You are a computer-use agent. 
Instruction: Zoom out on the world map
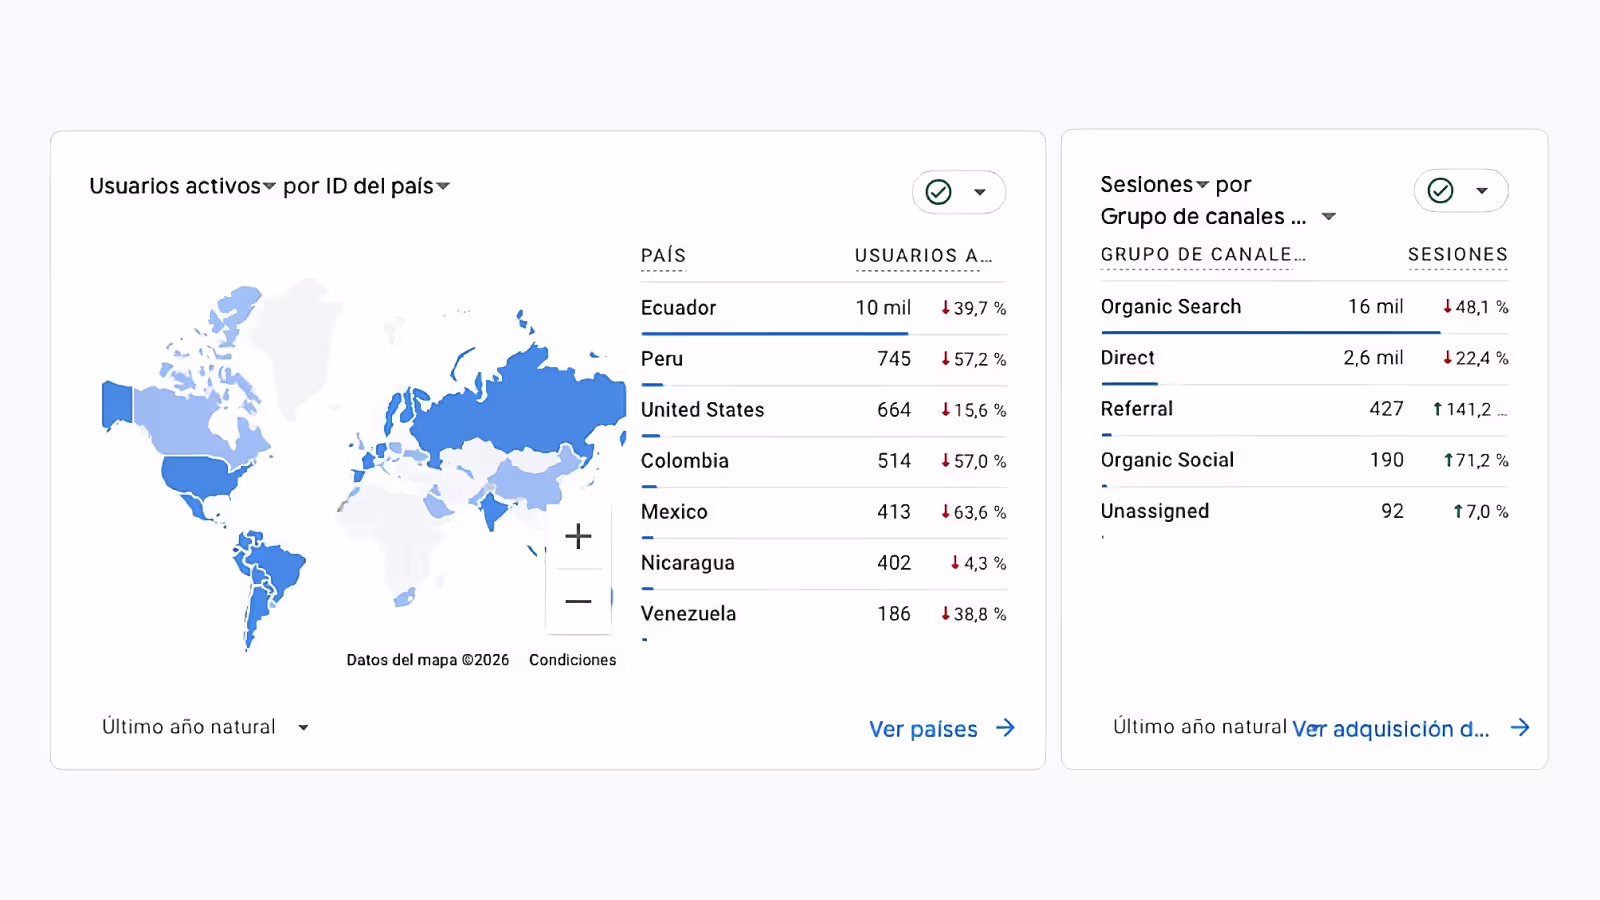pos(578,601)
